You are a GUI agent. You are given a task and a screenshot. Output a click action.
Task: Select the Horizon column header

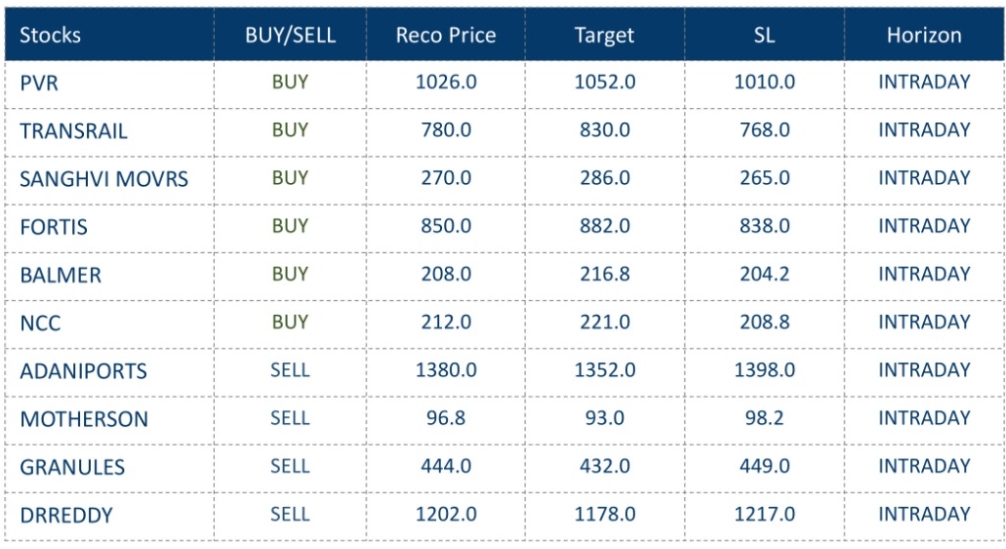tap(924, 35)
